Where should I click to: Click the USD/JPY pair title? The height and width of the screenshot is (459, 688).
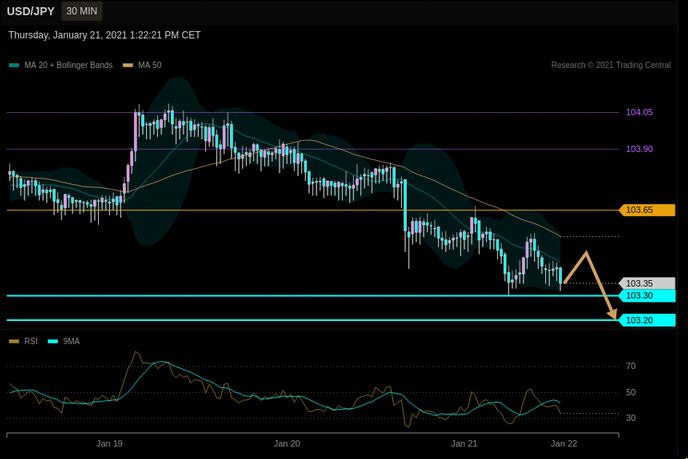coord(30,11)
